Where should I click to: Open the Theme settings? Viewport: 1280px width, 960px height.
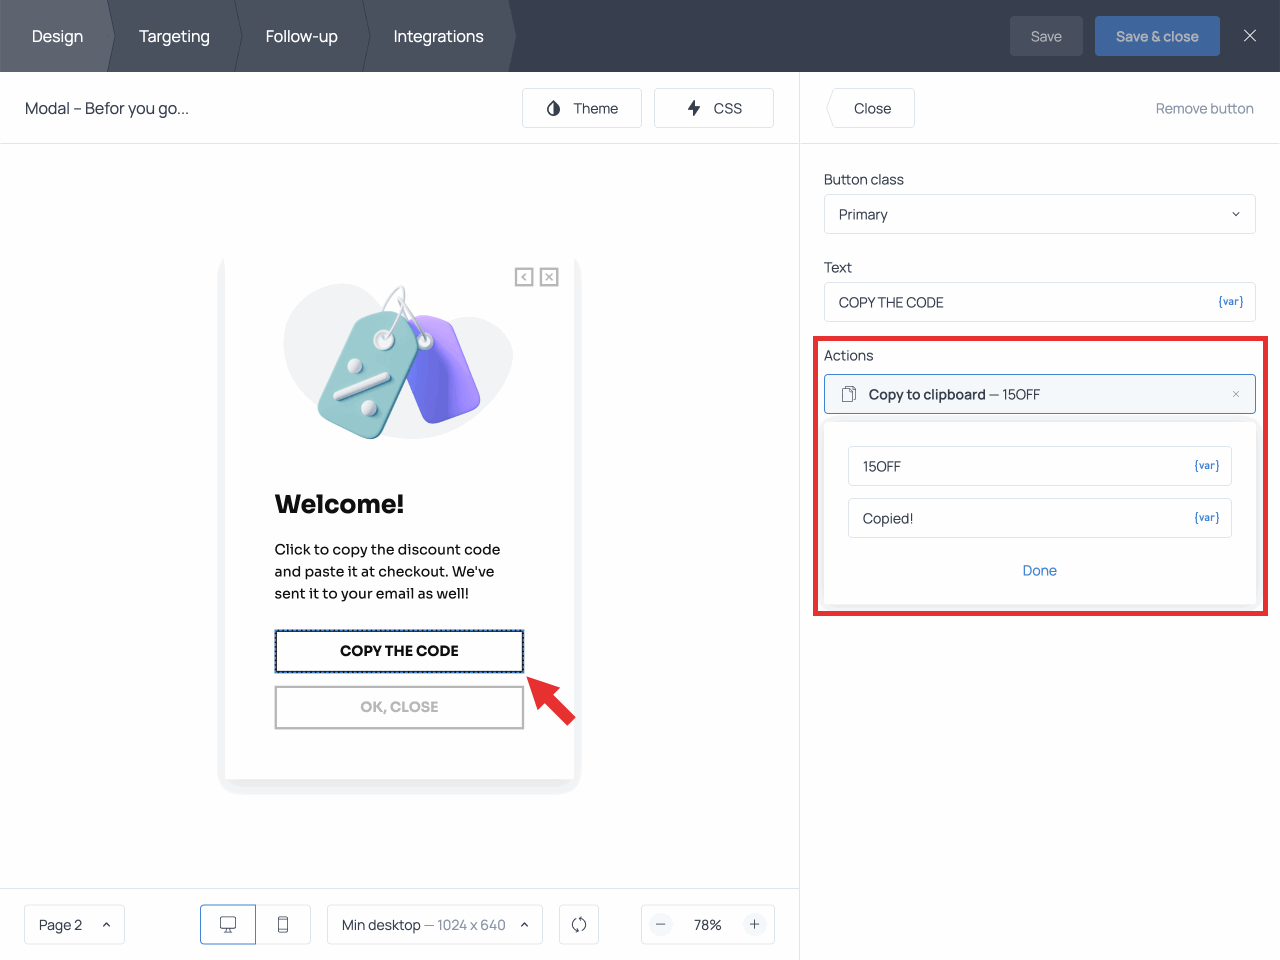tap(582, 108)
